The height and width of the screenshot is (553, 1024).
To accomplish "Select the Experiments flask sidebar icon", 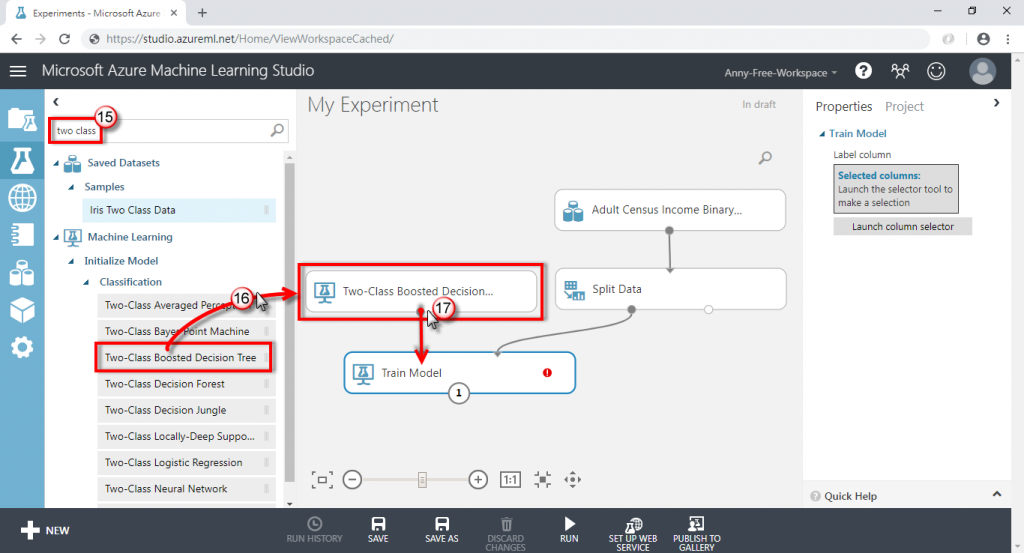I will (x=22, y=160).
